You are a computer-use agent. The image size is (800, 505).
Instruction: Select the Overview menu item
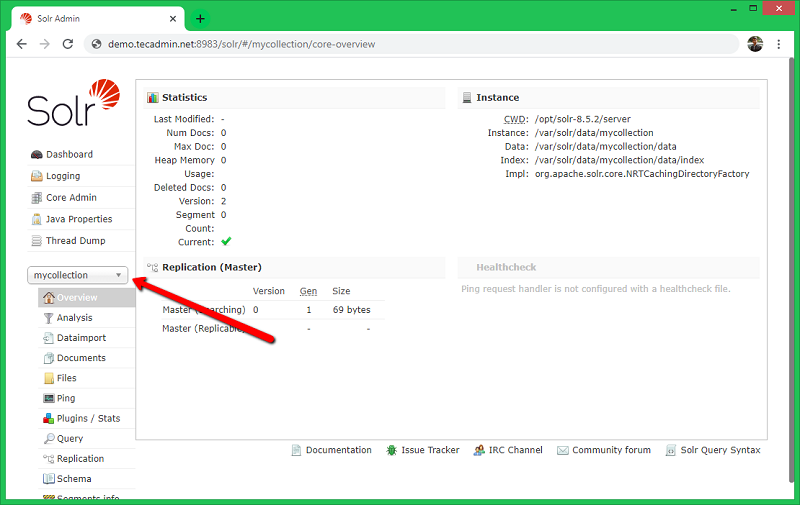87,297
